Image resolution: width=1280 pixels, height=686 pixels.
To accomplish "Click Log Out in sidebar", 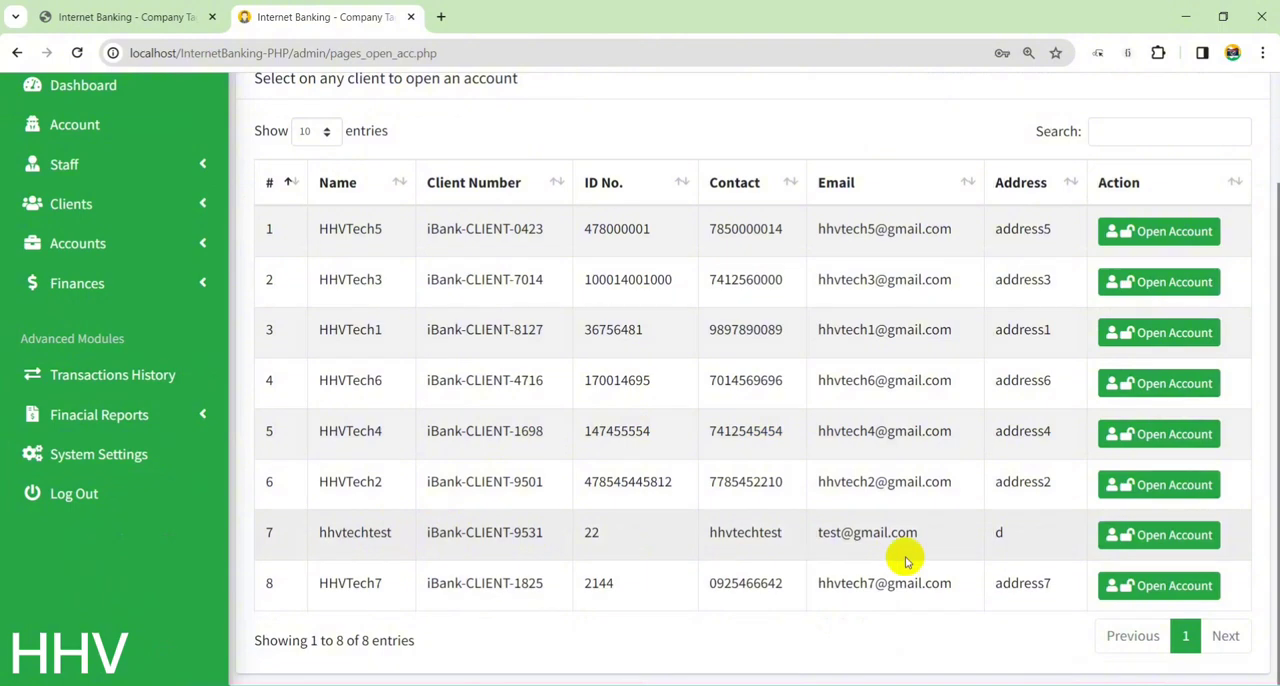I will 74,493.
